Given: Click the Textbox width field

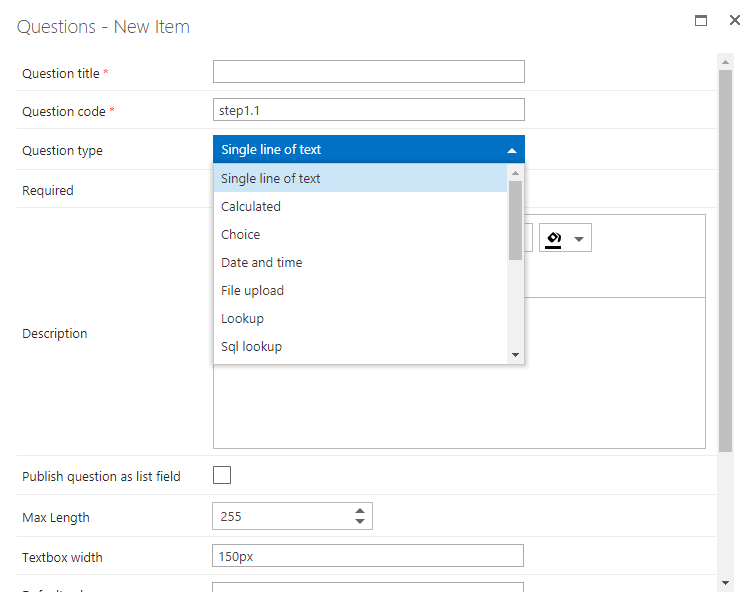Looking at the screenshot, I should pyautogui.click(x=367, y=556).
